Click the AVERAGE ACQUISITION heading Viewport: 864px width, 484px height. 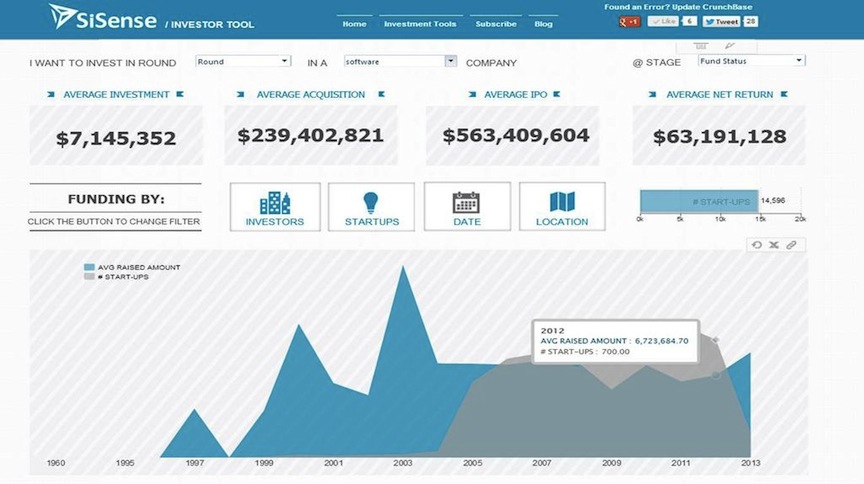pyautogui.click(x=311, y=95)
